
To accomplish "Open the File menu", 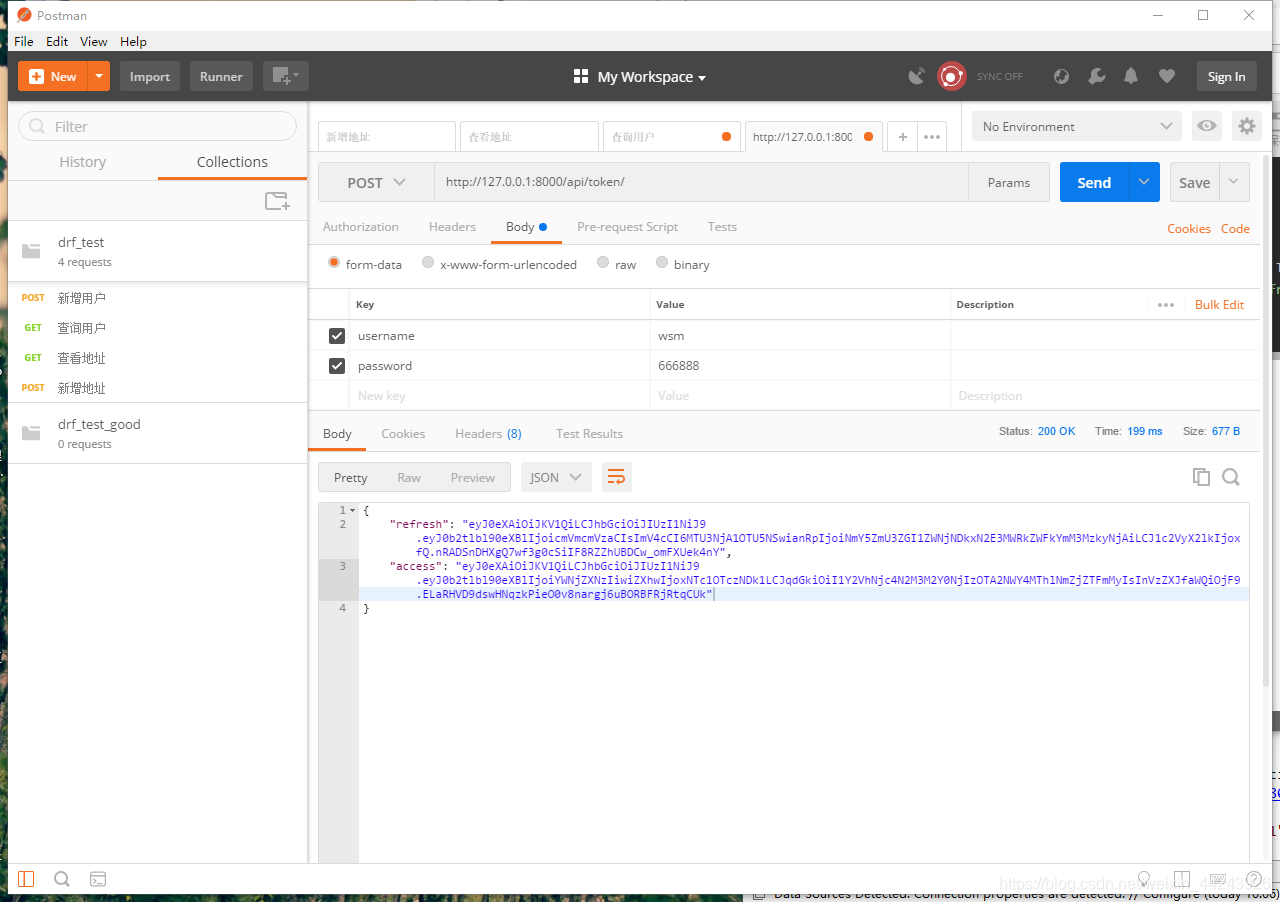I will [24, 41].
